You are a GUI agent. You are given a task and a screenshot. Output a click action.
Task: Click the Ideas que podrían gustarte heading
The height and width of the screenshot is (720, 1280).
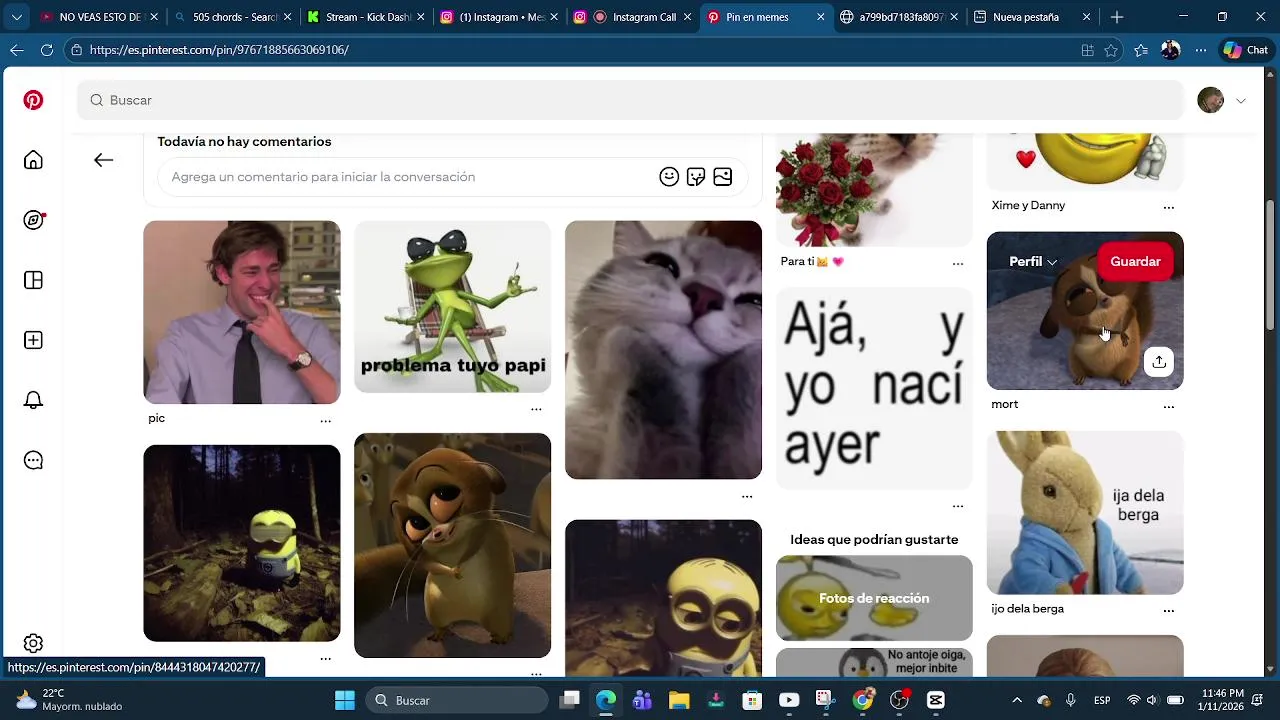point(874,539)
